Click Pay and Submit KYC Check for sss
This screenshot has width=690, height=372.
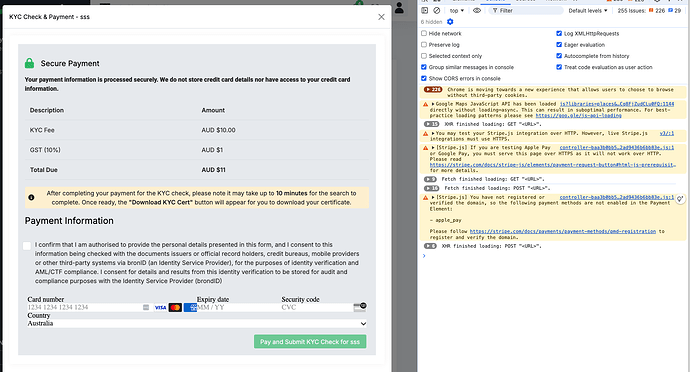pyautogui.click(x=310, y=342)
